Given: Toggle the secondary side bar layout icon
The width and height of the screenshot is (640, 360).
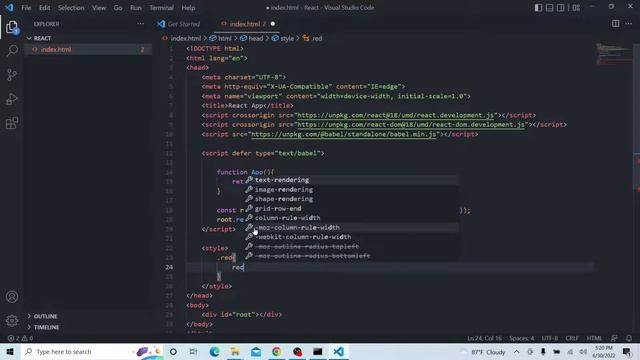Looking at the screenshot, I should pyautogui.click(x=561, y=8).
